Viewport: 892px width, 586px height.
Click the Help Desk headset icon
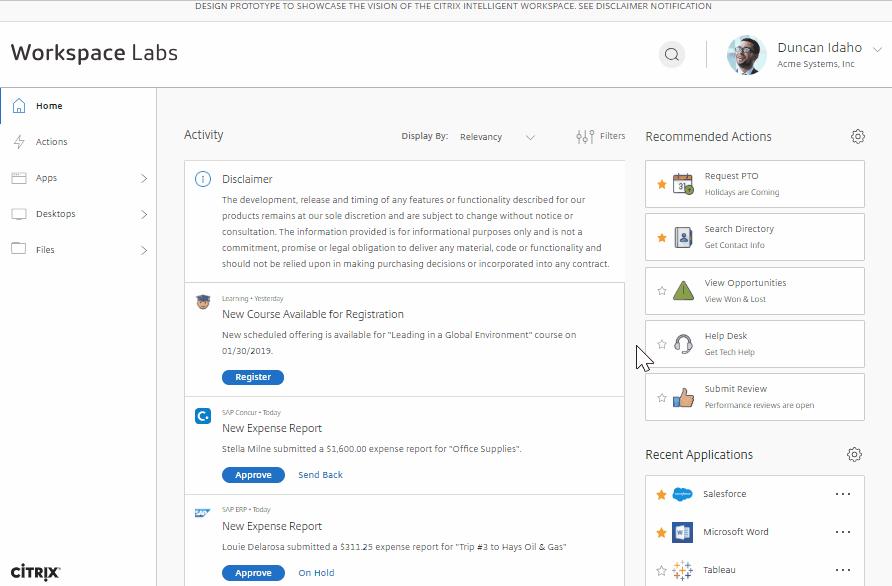click(x=683, y=344)
